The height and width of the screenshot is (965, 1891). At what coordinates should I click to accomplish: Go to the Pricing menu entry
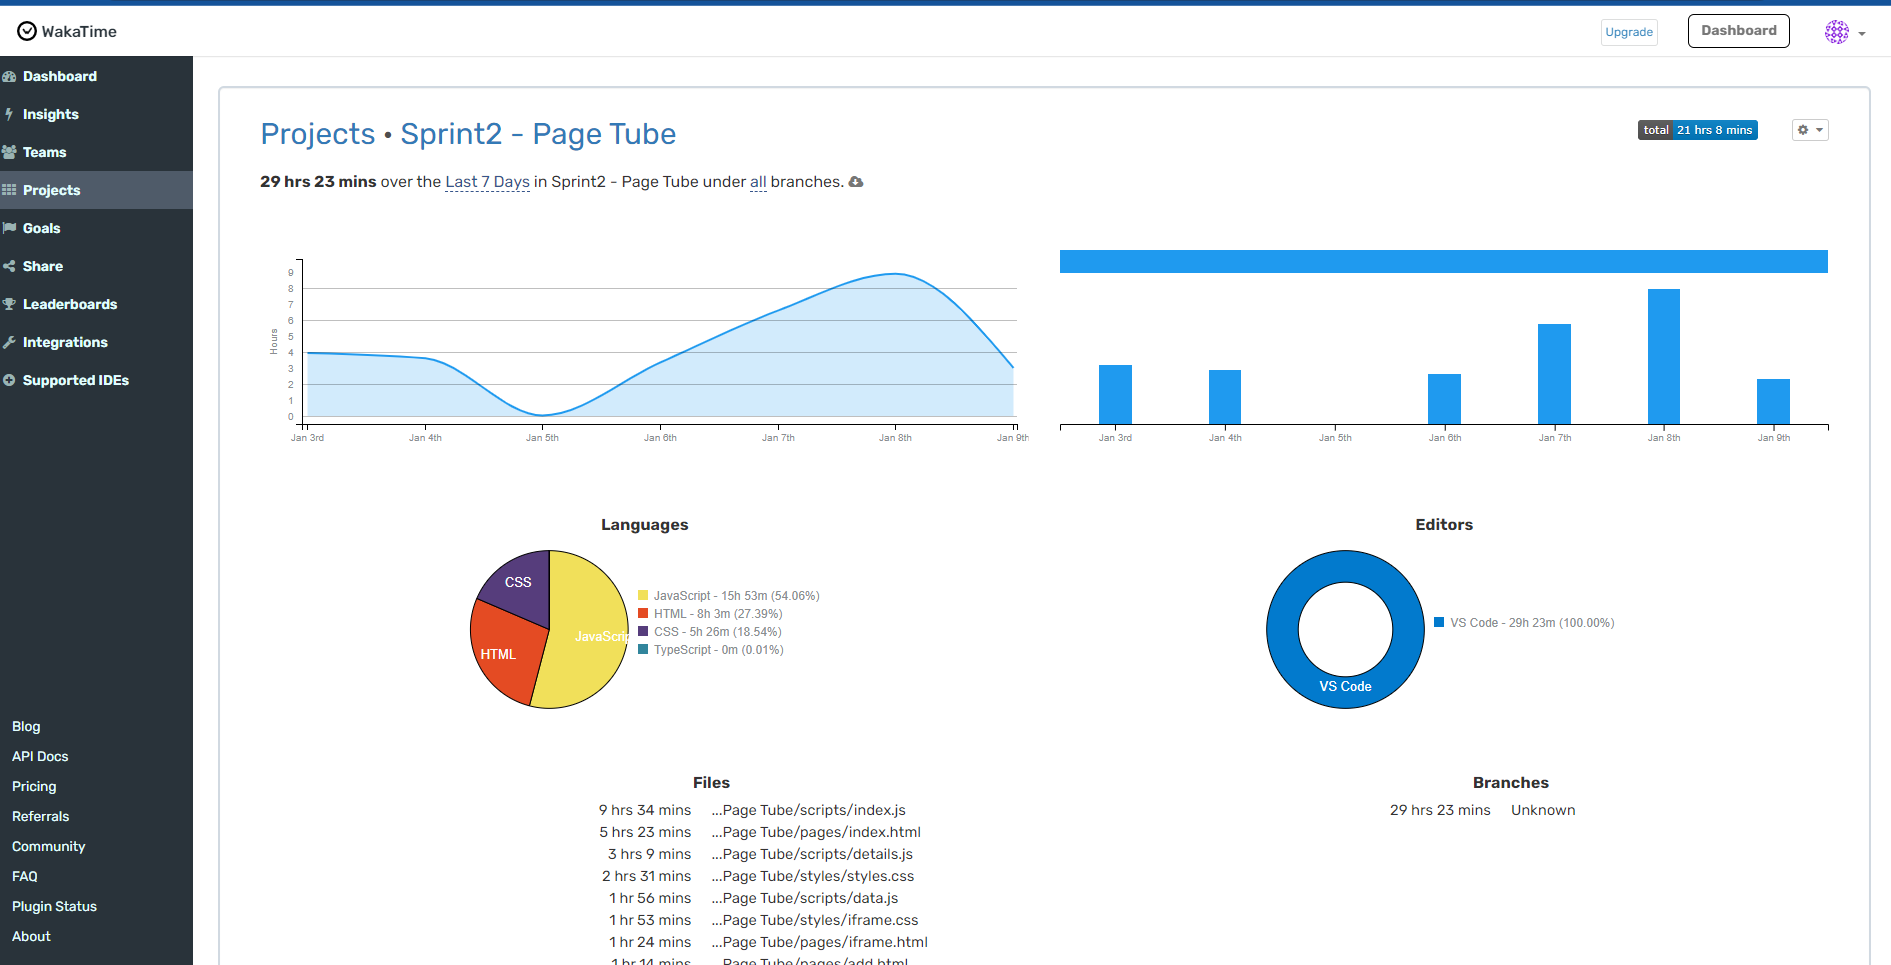(33, 786)
